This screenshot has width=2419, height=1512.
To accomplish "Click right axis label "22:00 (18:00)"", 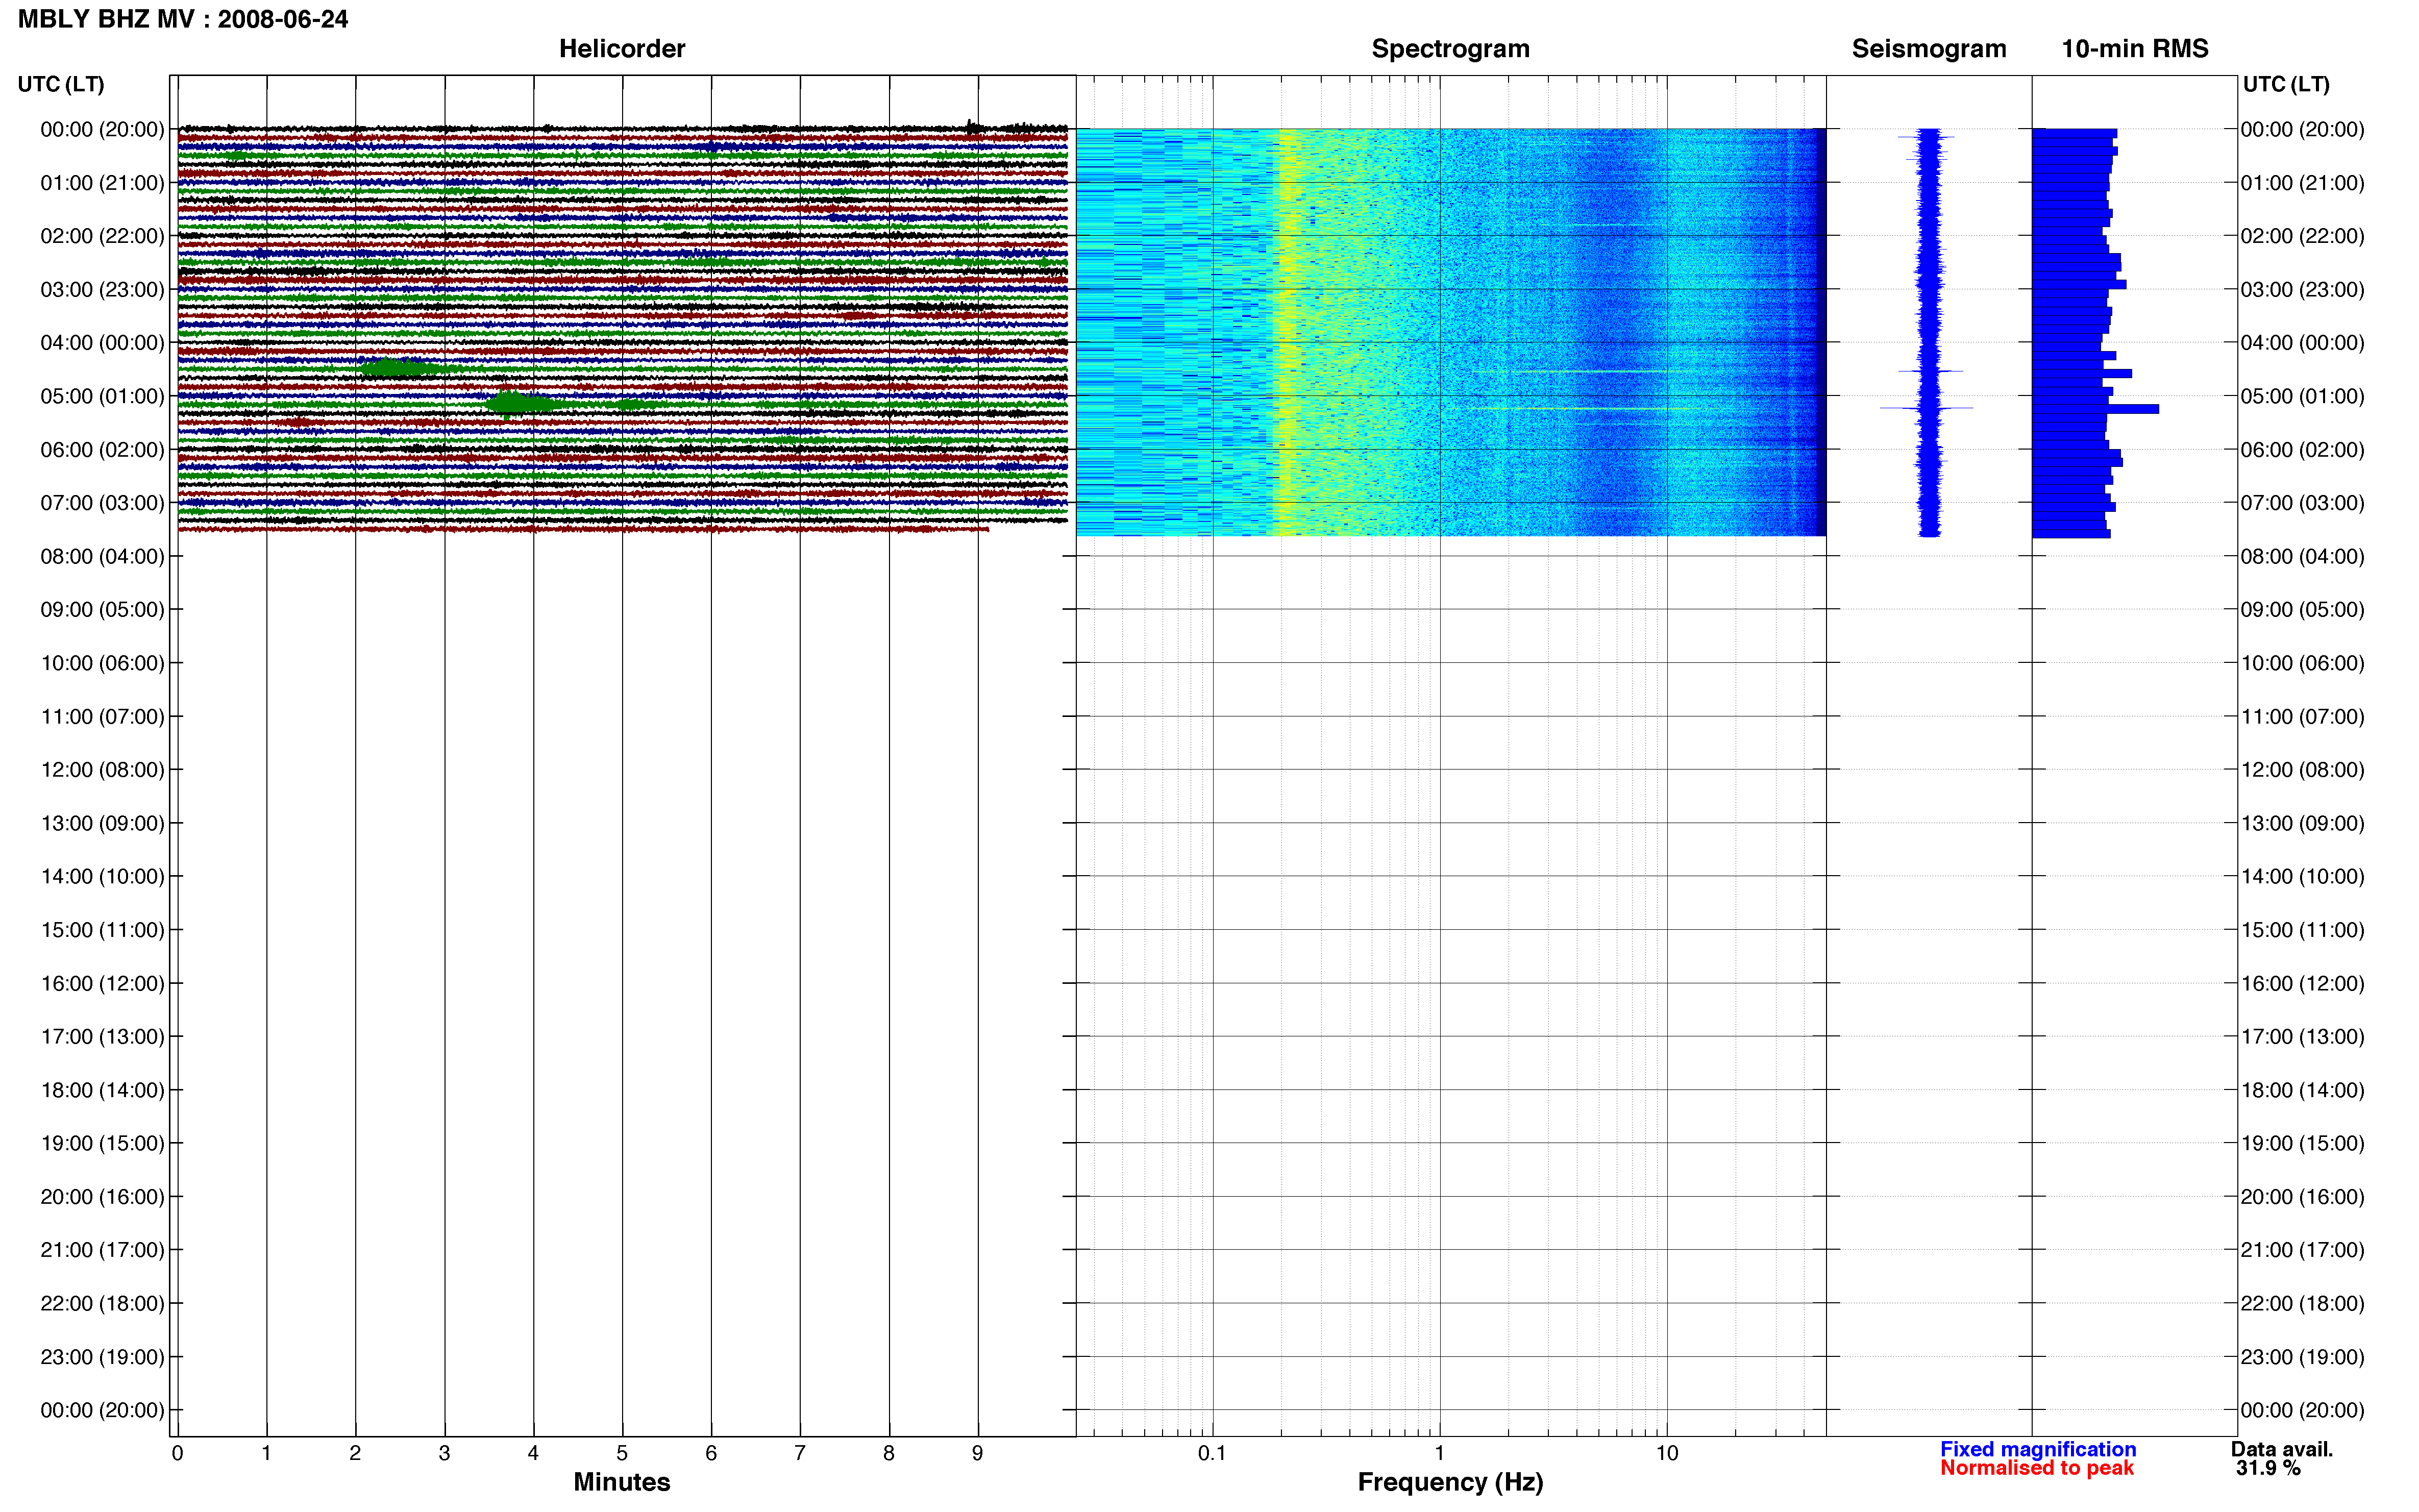I will (x=2302, y=1304).
